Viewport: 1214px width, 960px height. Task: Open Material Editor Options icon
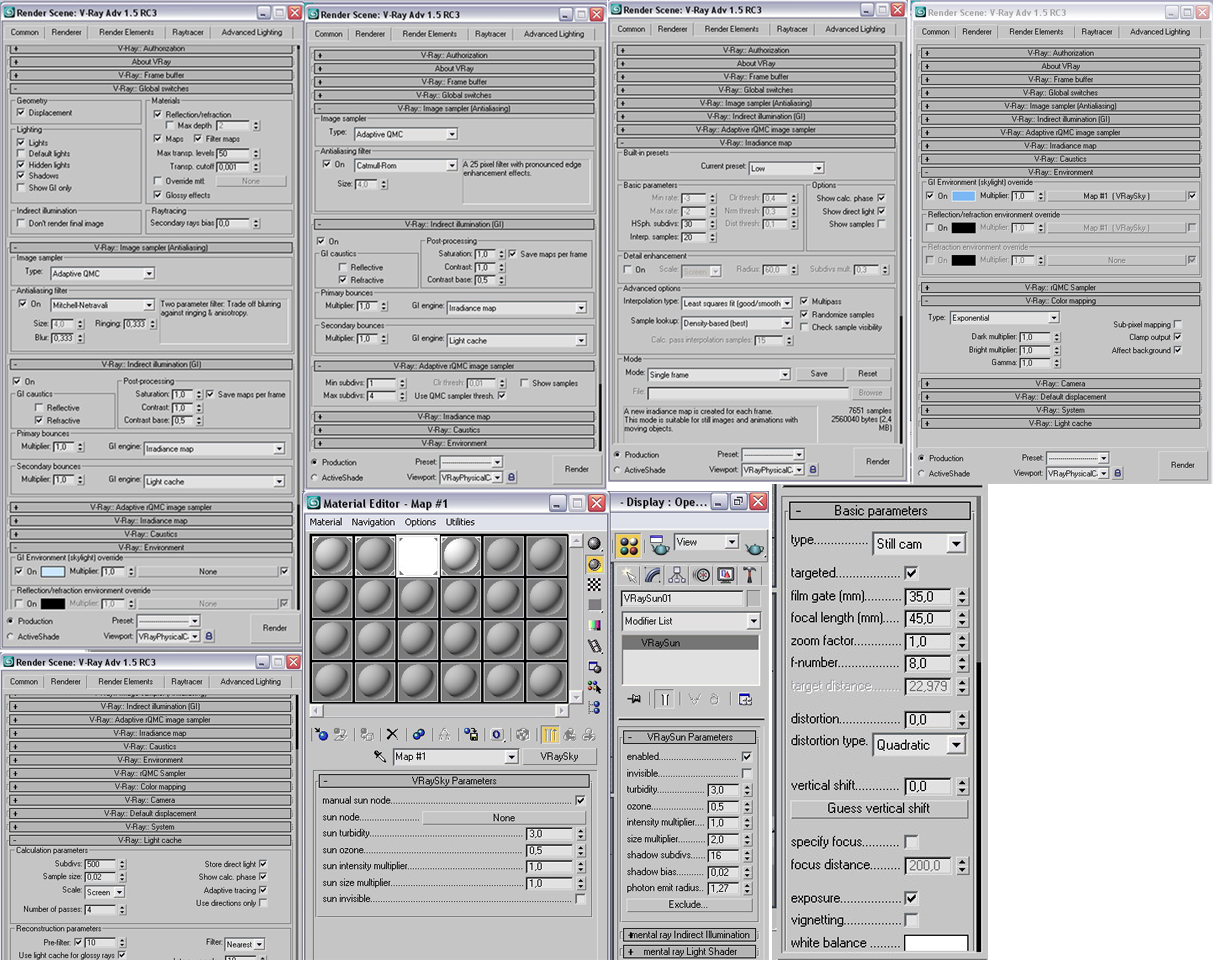click(x=594, y=666)
